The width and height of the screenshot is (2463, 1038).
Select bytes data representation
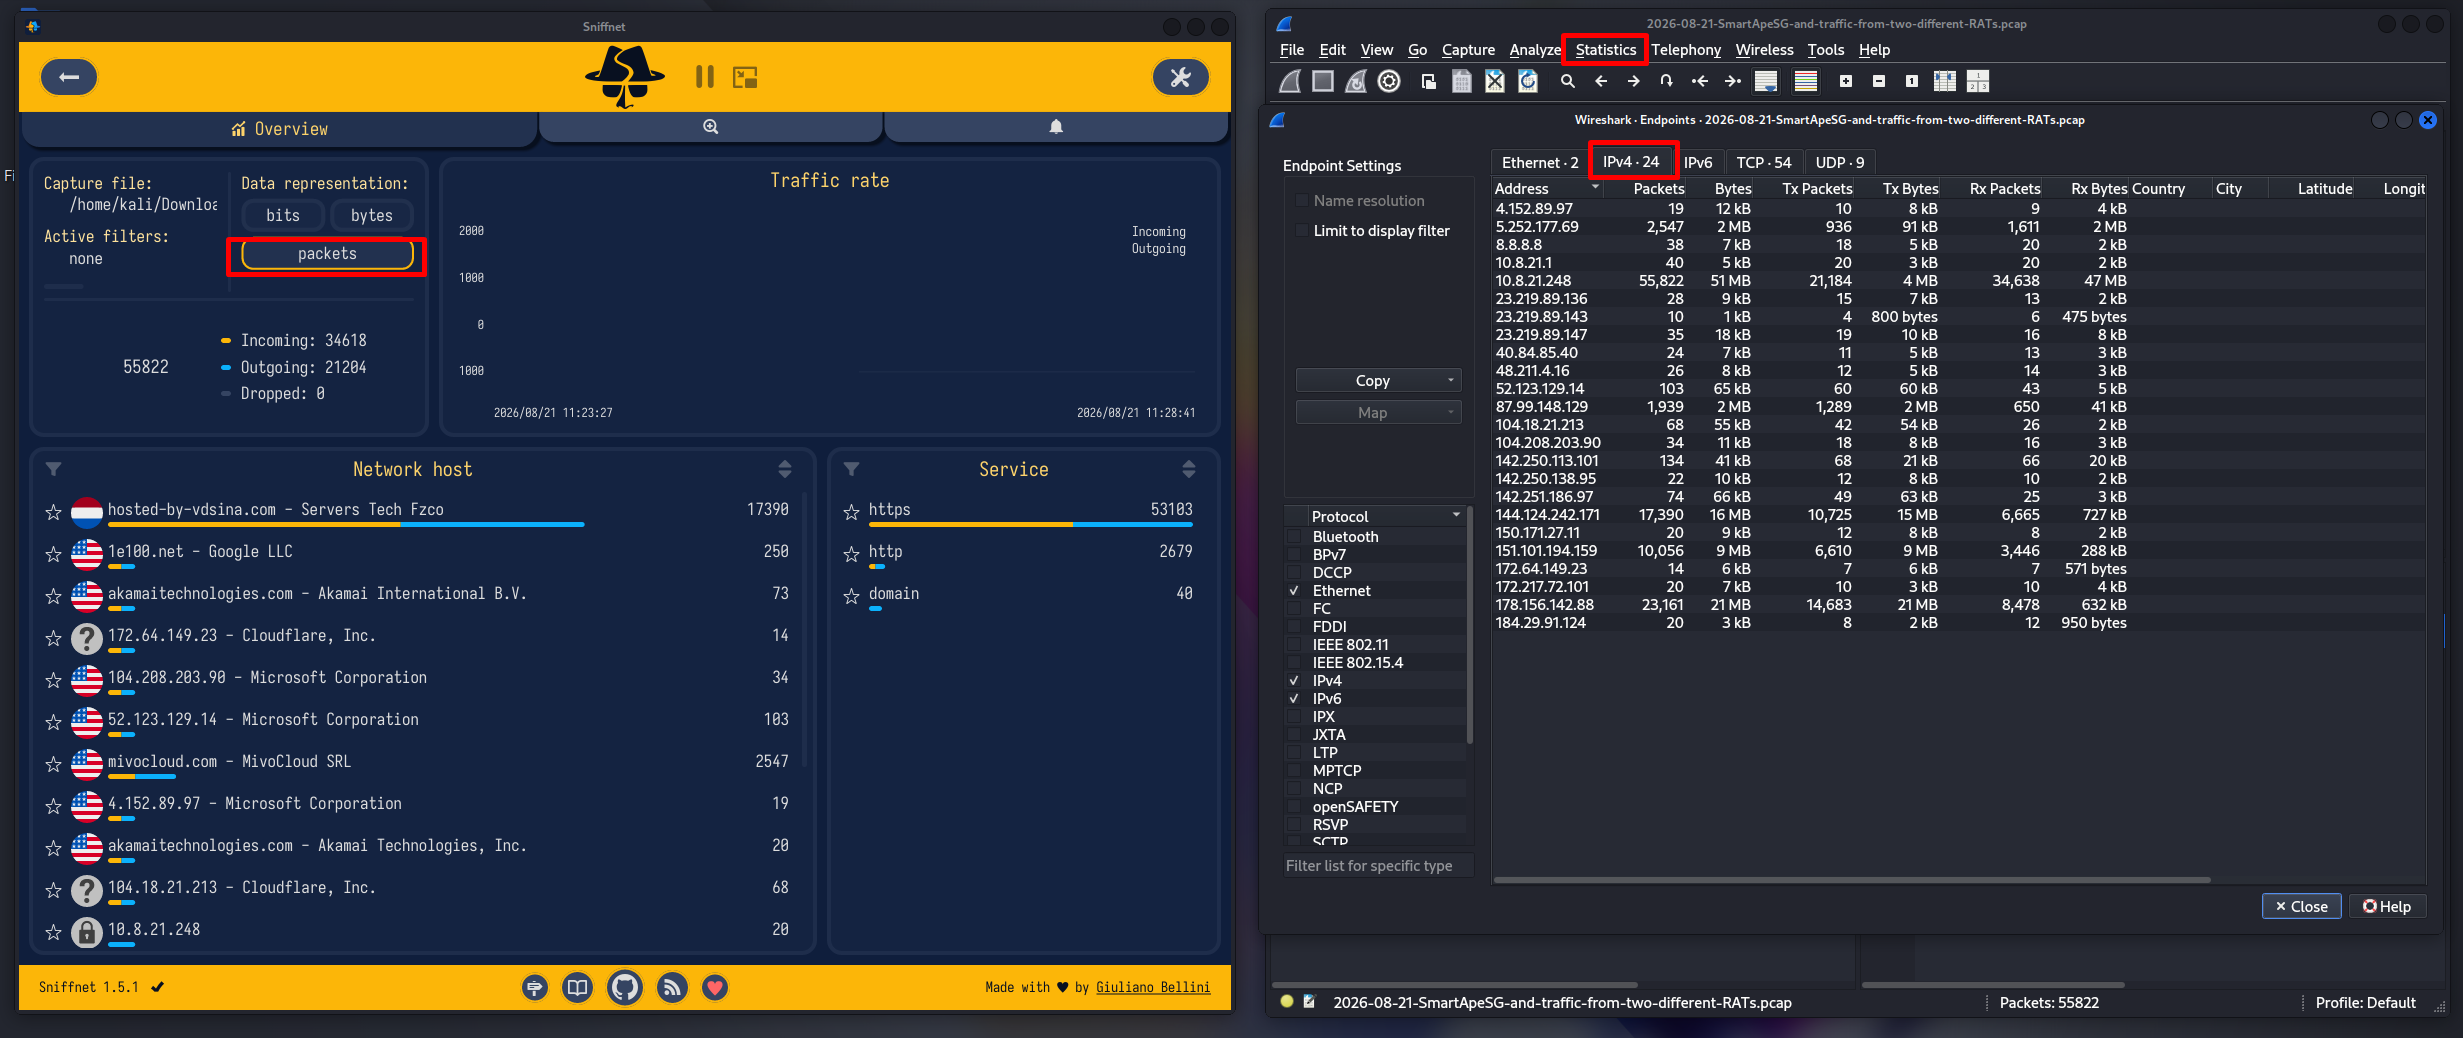click(x=371, y=215)
